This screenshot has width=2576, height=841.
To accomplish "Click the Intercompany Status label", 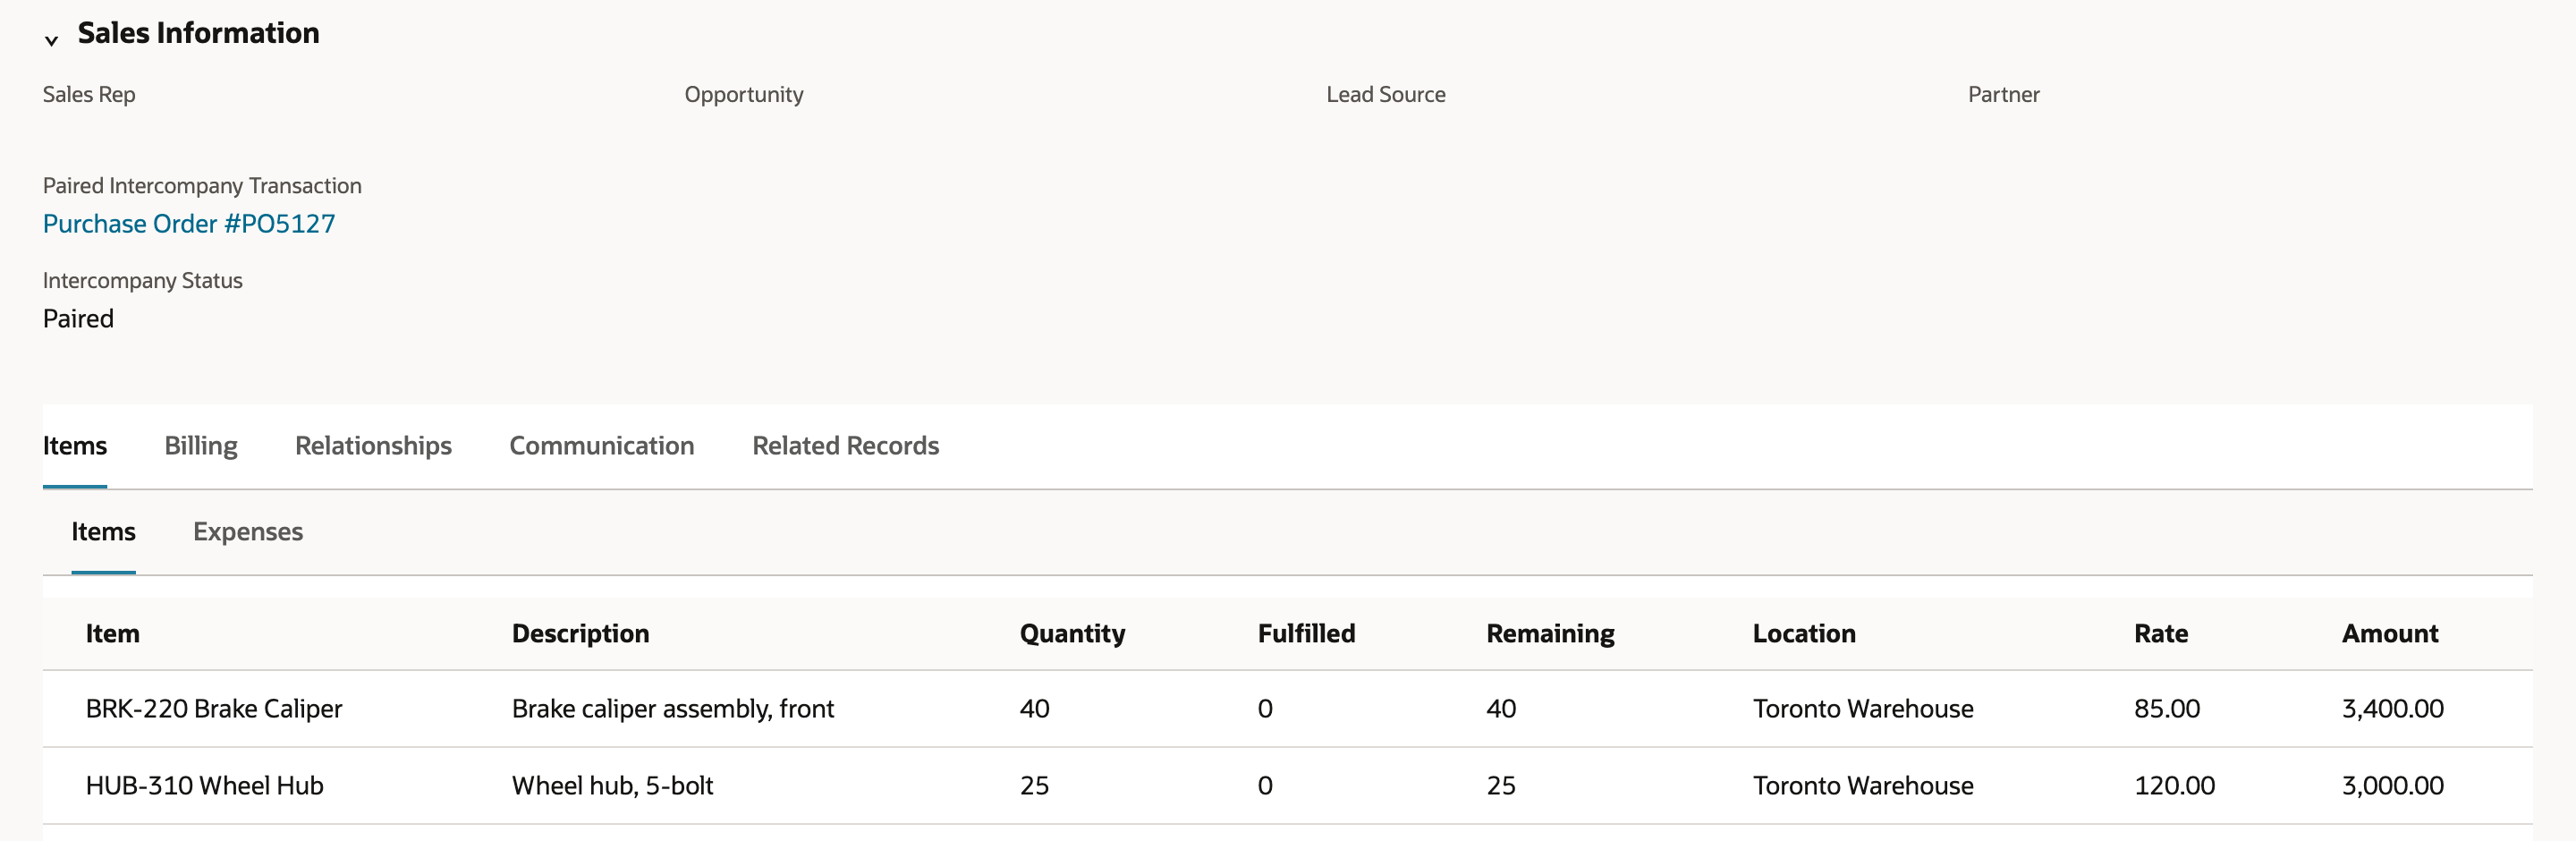I will (143, 280).
